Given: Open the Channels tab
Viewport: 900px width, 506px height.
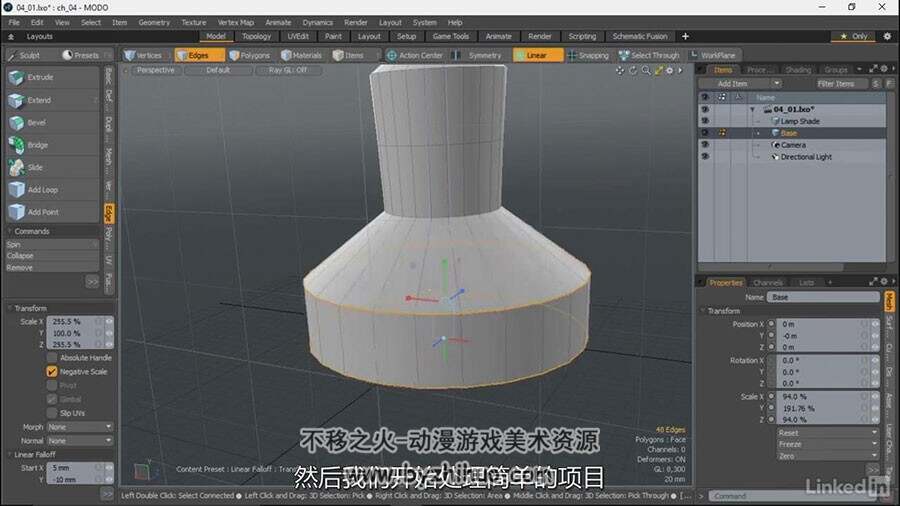Looking at the screenshot, I should click(767, 283).
